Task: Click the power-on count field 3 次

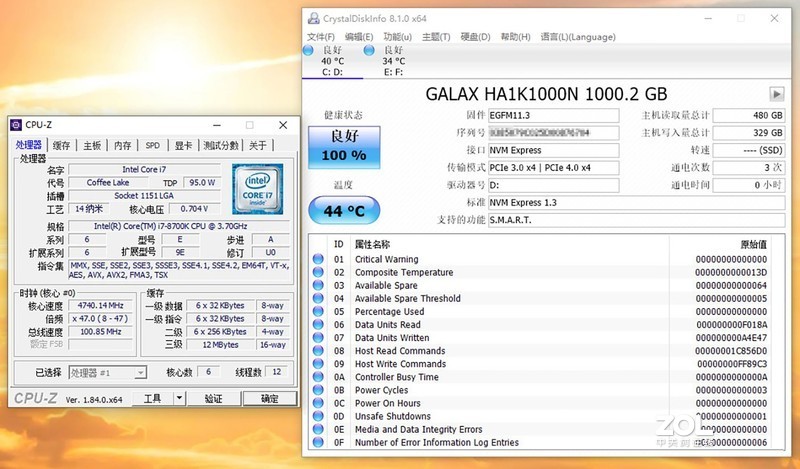Action: (x=748, y=167)
